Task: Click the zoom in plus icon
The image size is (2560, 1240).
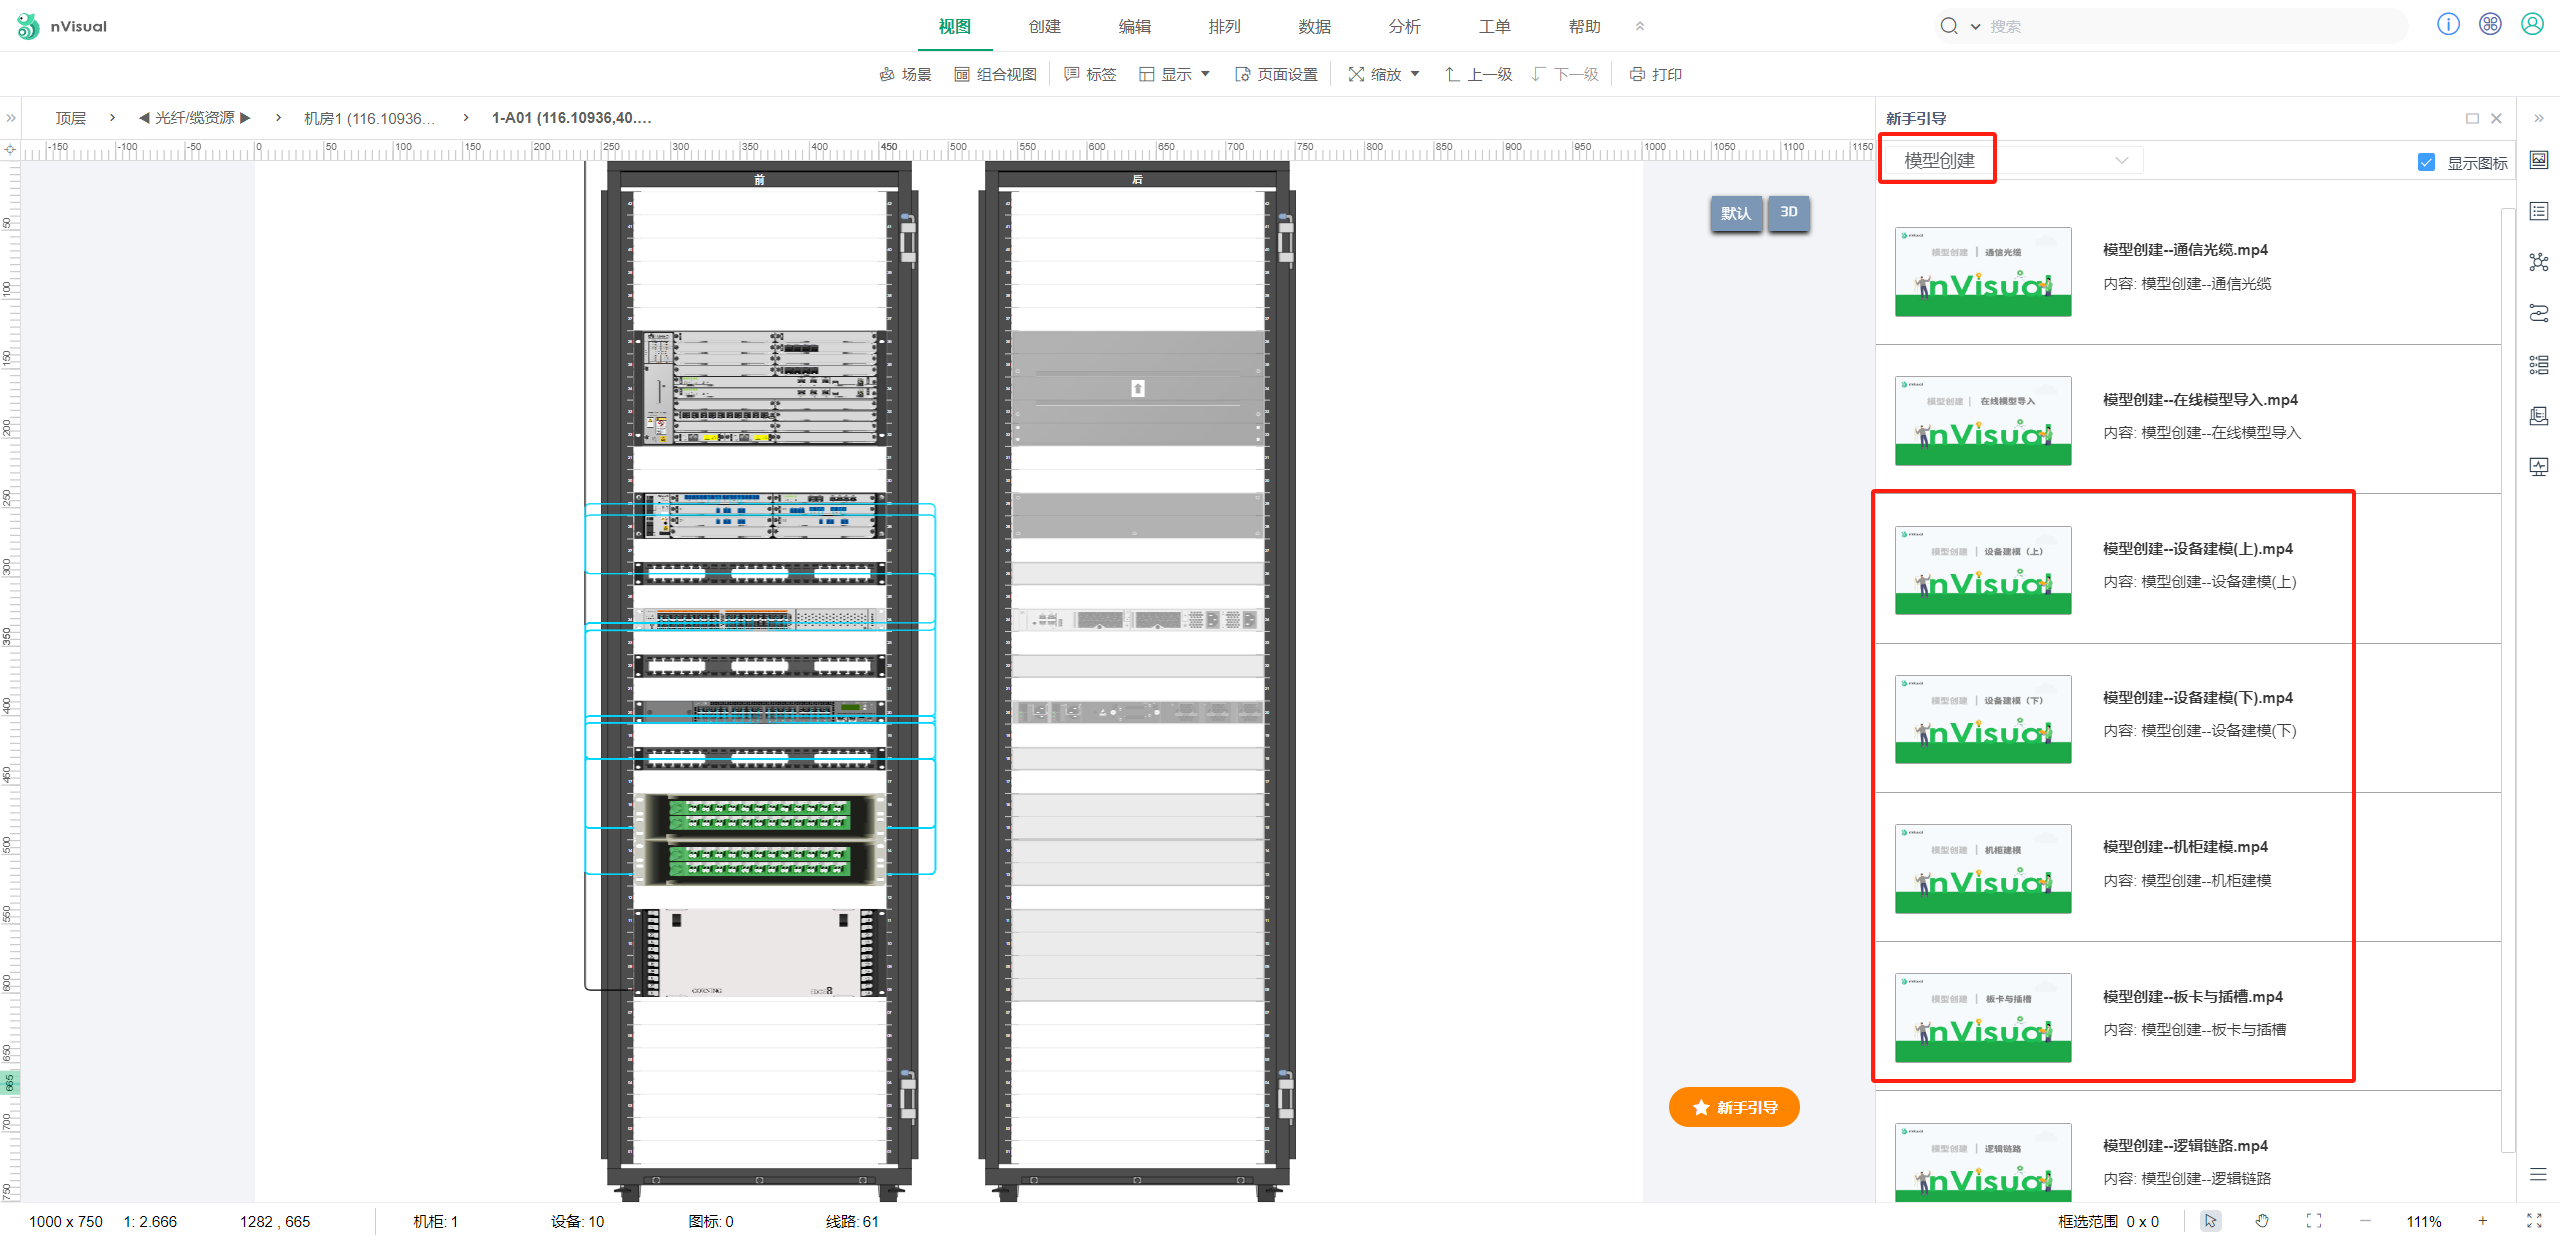Action: pyautogui.click(x=2482, y=1221)
